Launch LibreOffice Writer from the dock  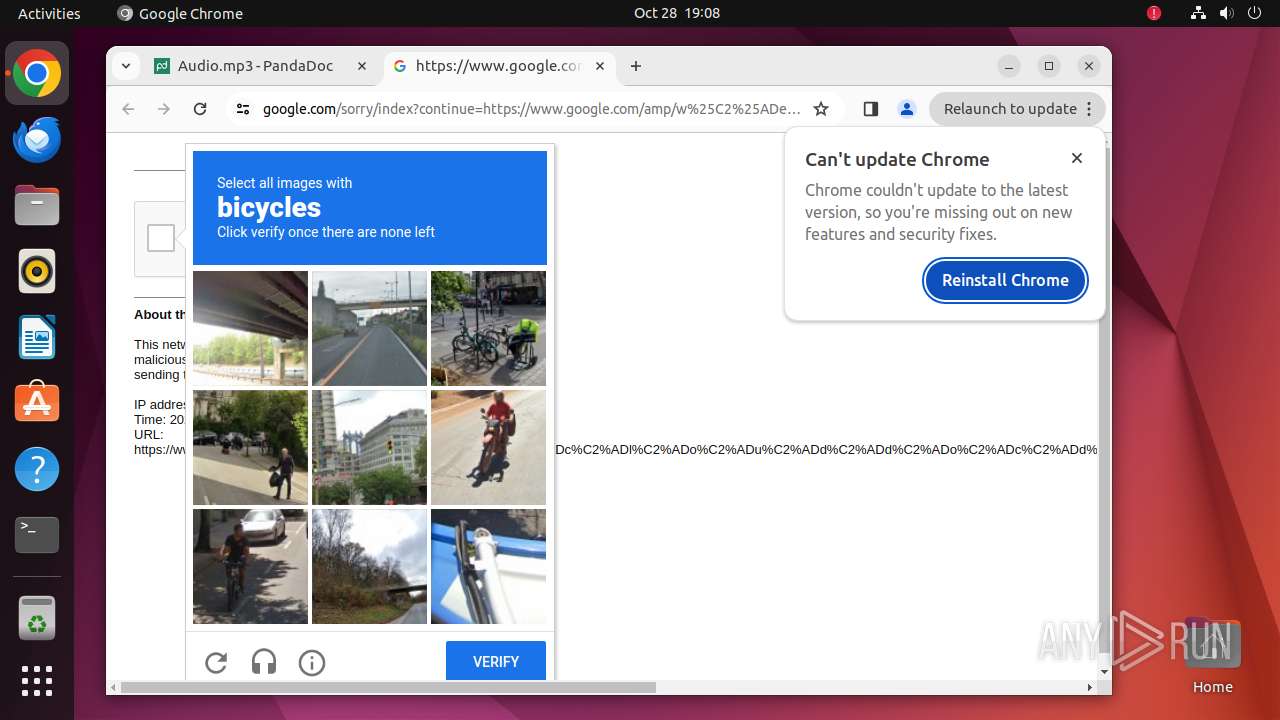coord(37,337)
